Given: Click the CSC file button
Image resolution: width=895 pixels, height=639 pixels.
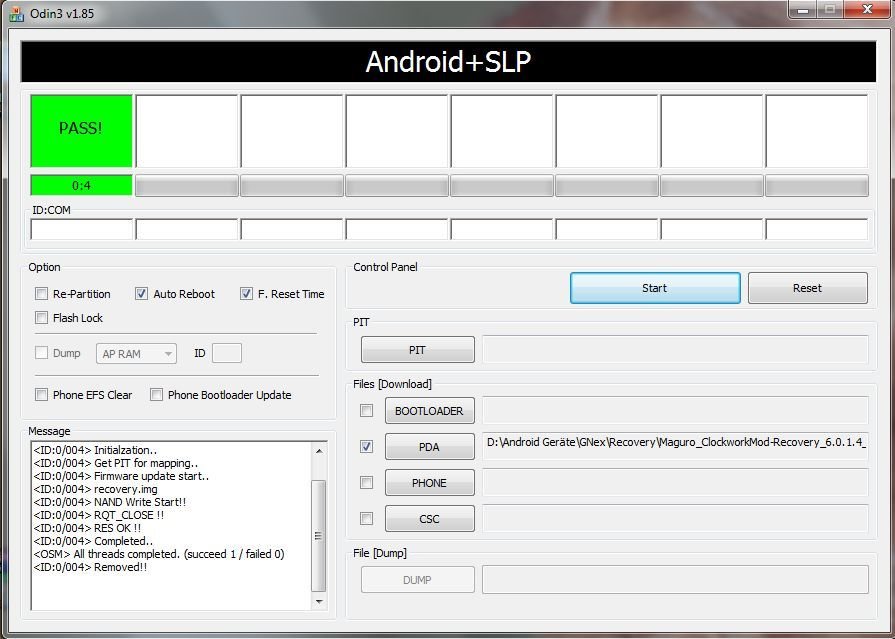Looking at the screenshot, I should coord(430,519).
